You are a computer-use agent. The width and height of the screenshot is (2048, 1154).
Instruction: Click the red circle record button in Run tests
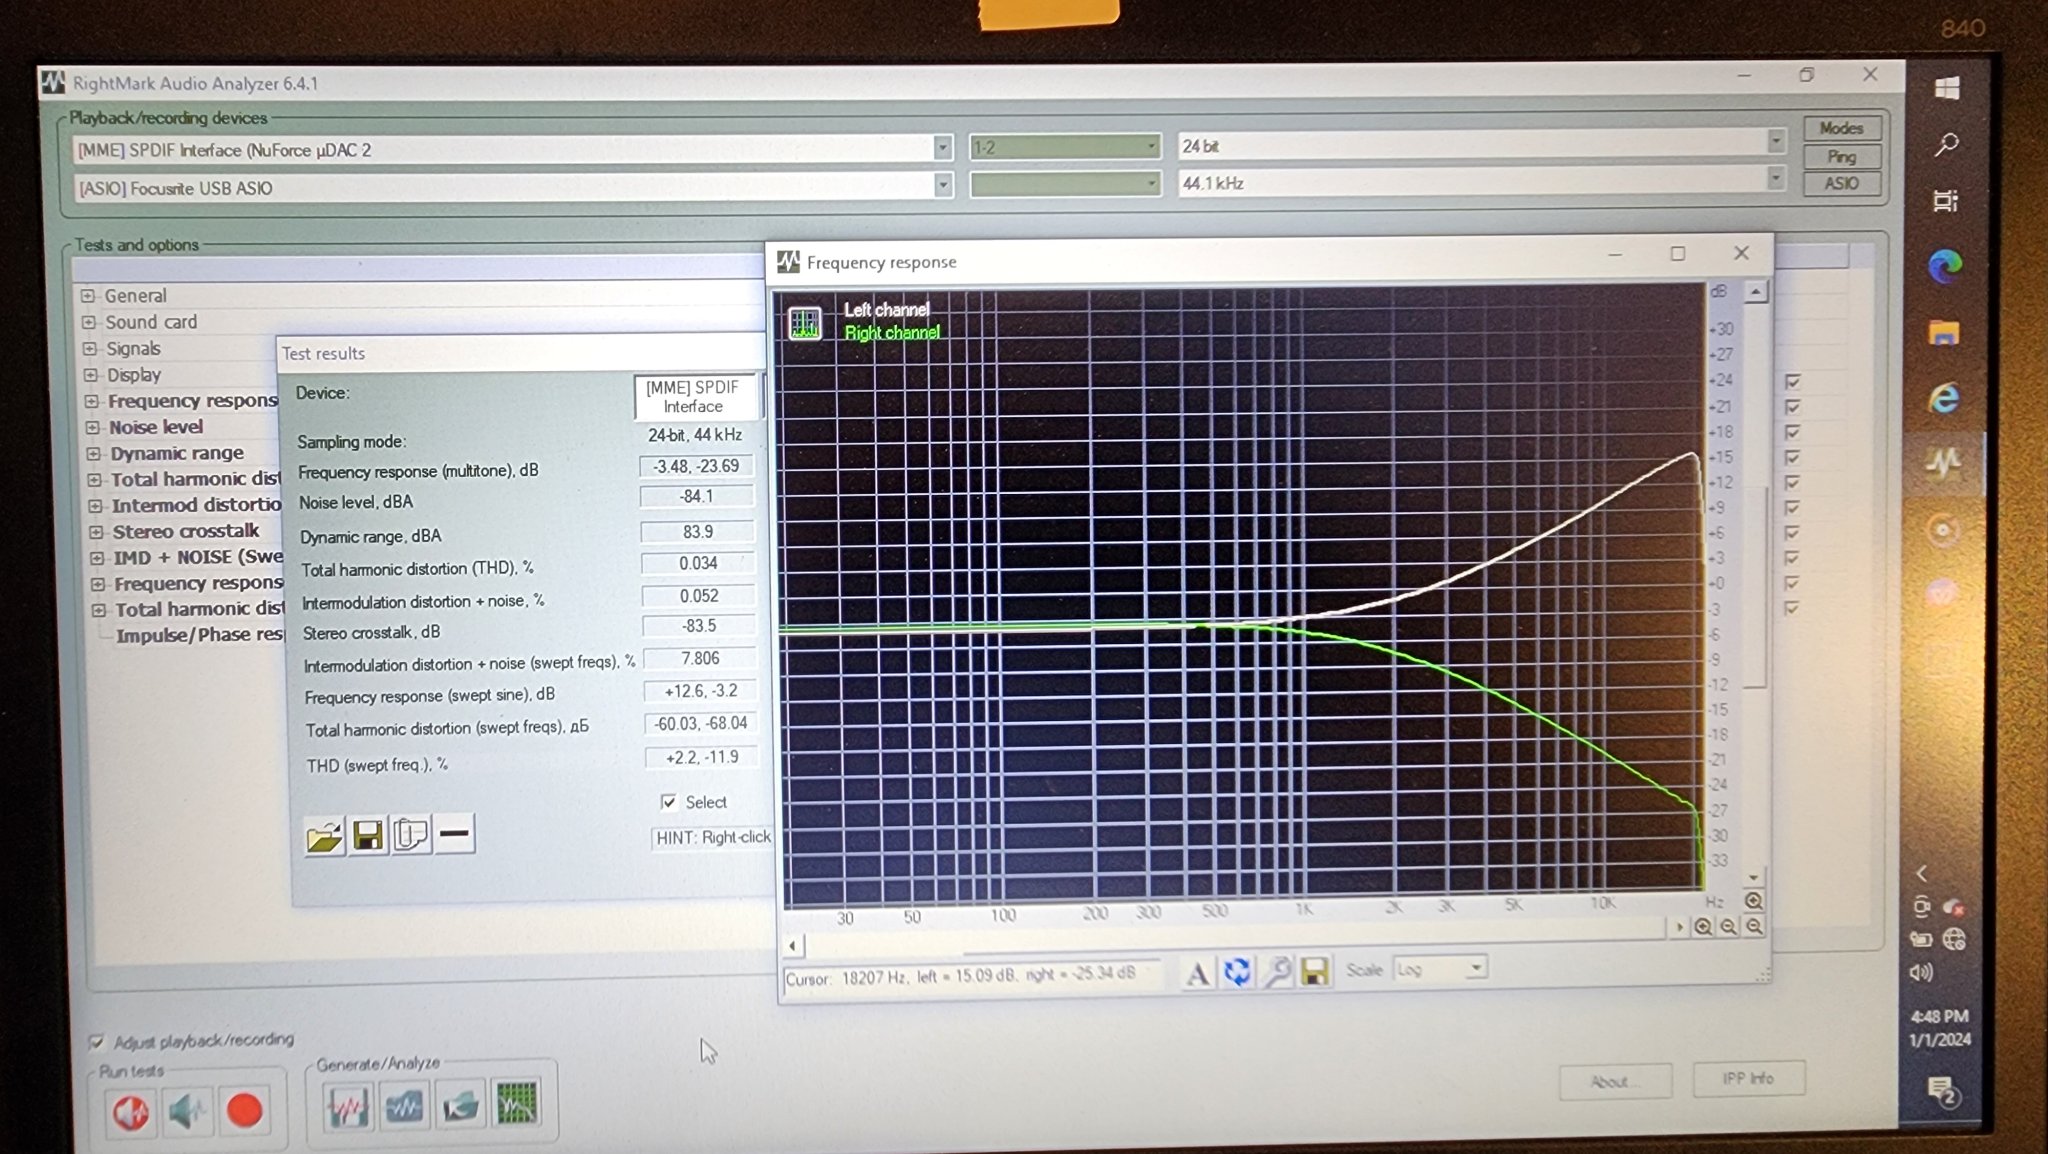[x=244, y=1110]
